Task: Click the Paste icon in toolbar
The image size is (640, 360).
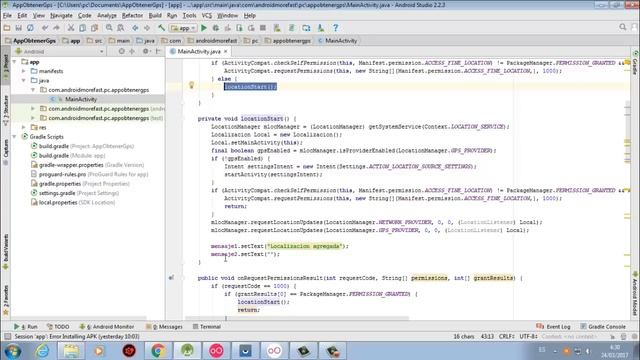Action: [94, 28]
